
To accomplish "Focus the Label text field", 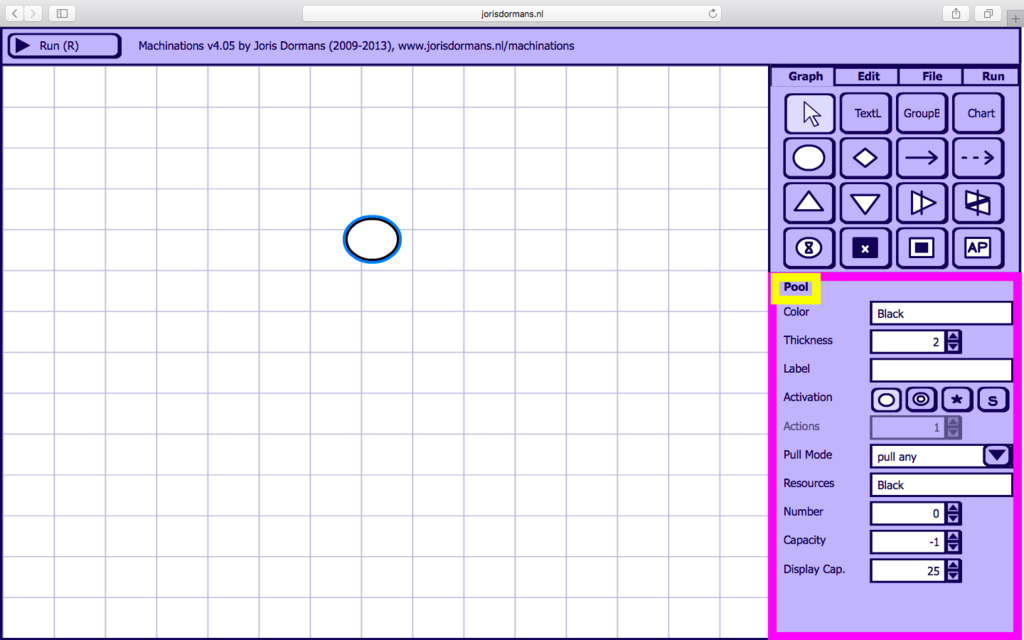I will (941, 370).
